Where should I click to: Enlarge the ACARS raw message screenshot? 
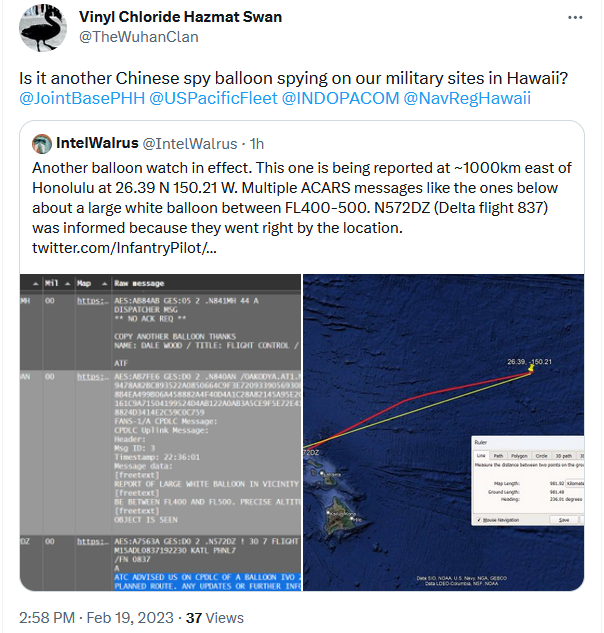click(160, 432)
